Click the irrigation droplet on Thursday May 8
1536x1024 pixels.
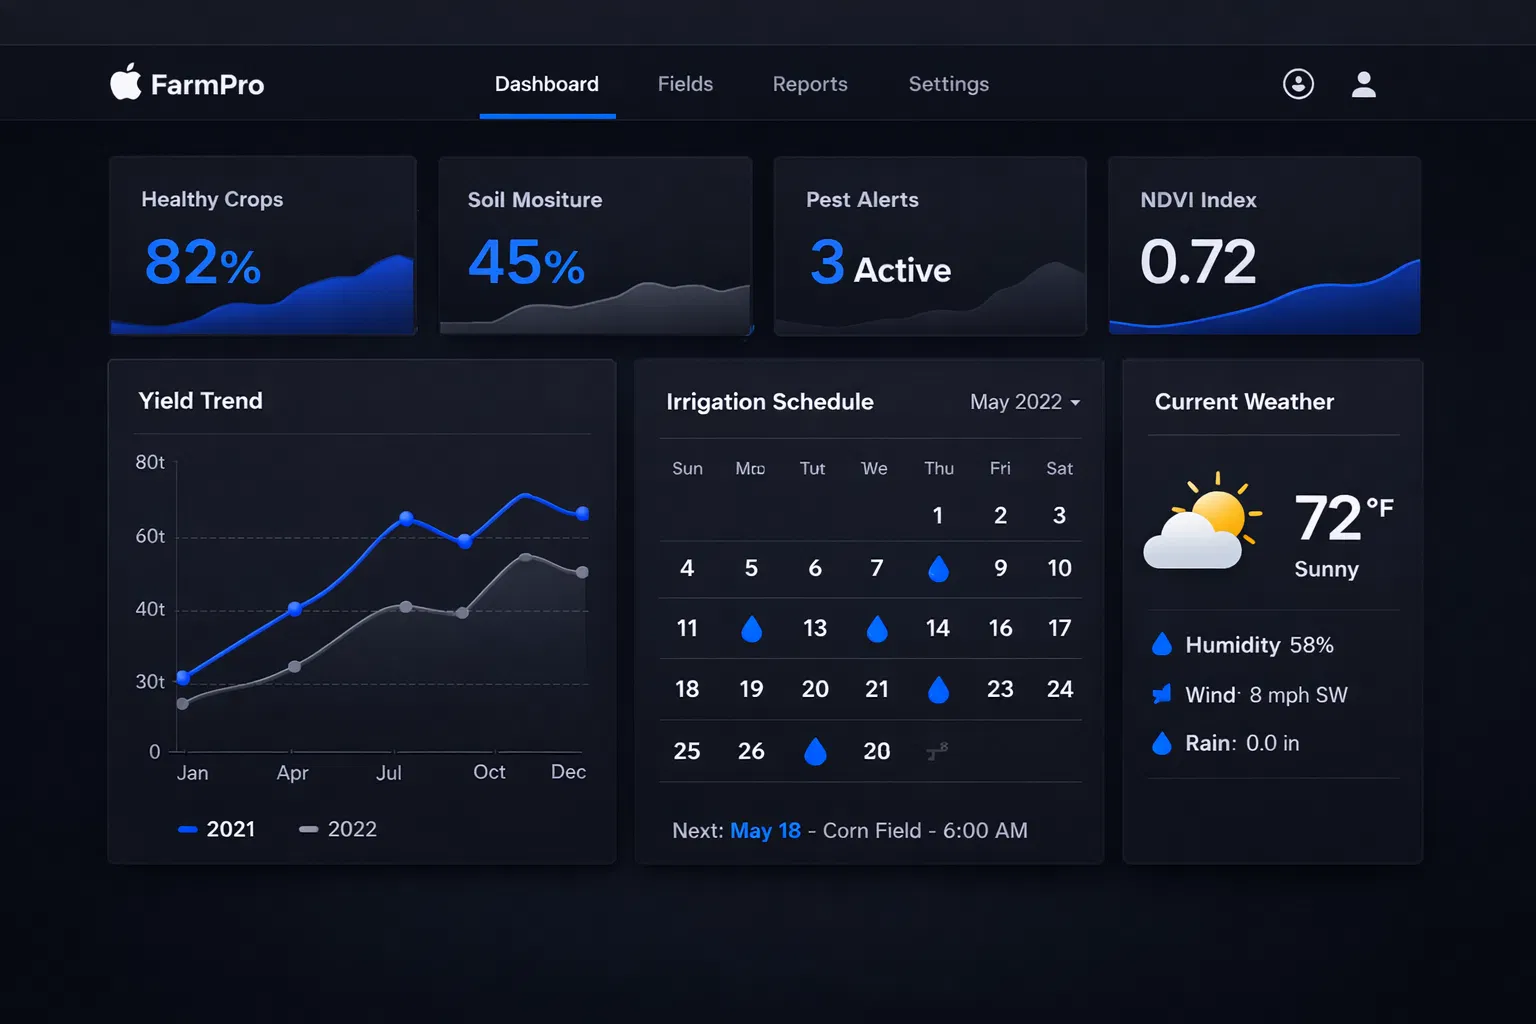938,568
